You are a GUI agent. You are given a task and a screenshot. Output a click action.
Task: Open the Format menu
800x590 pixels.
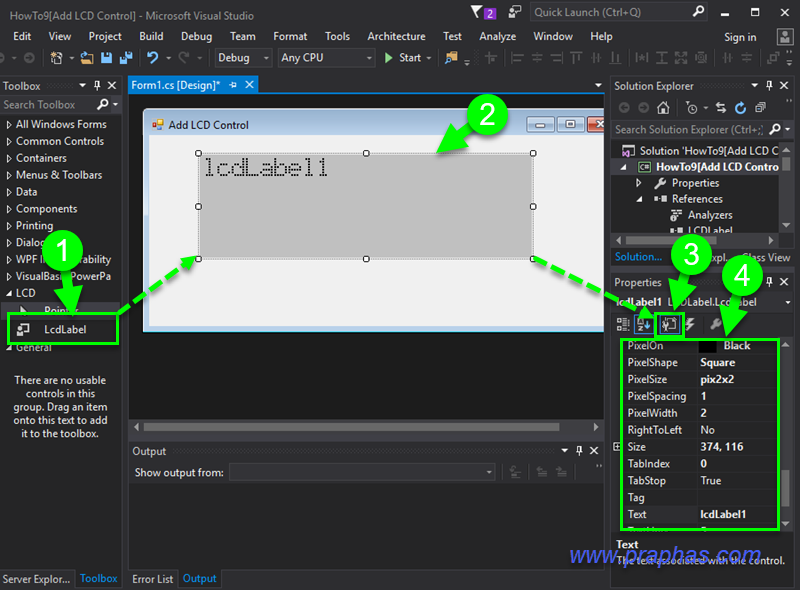[x=290, y=37]
